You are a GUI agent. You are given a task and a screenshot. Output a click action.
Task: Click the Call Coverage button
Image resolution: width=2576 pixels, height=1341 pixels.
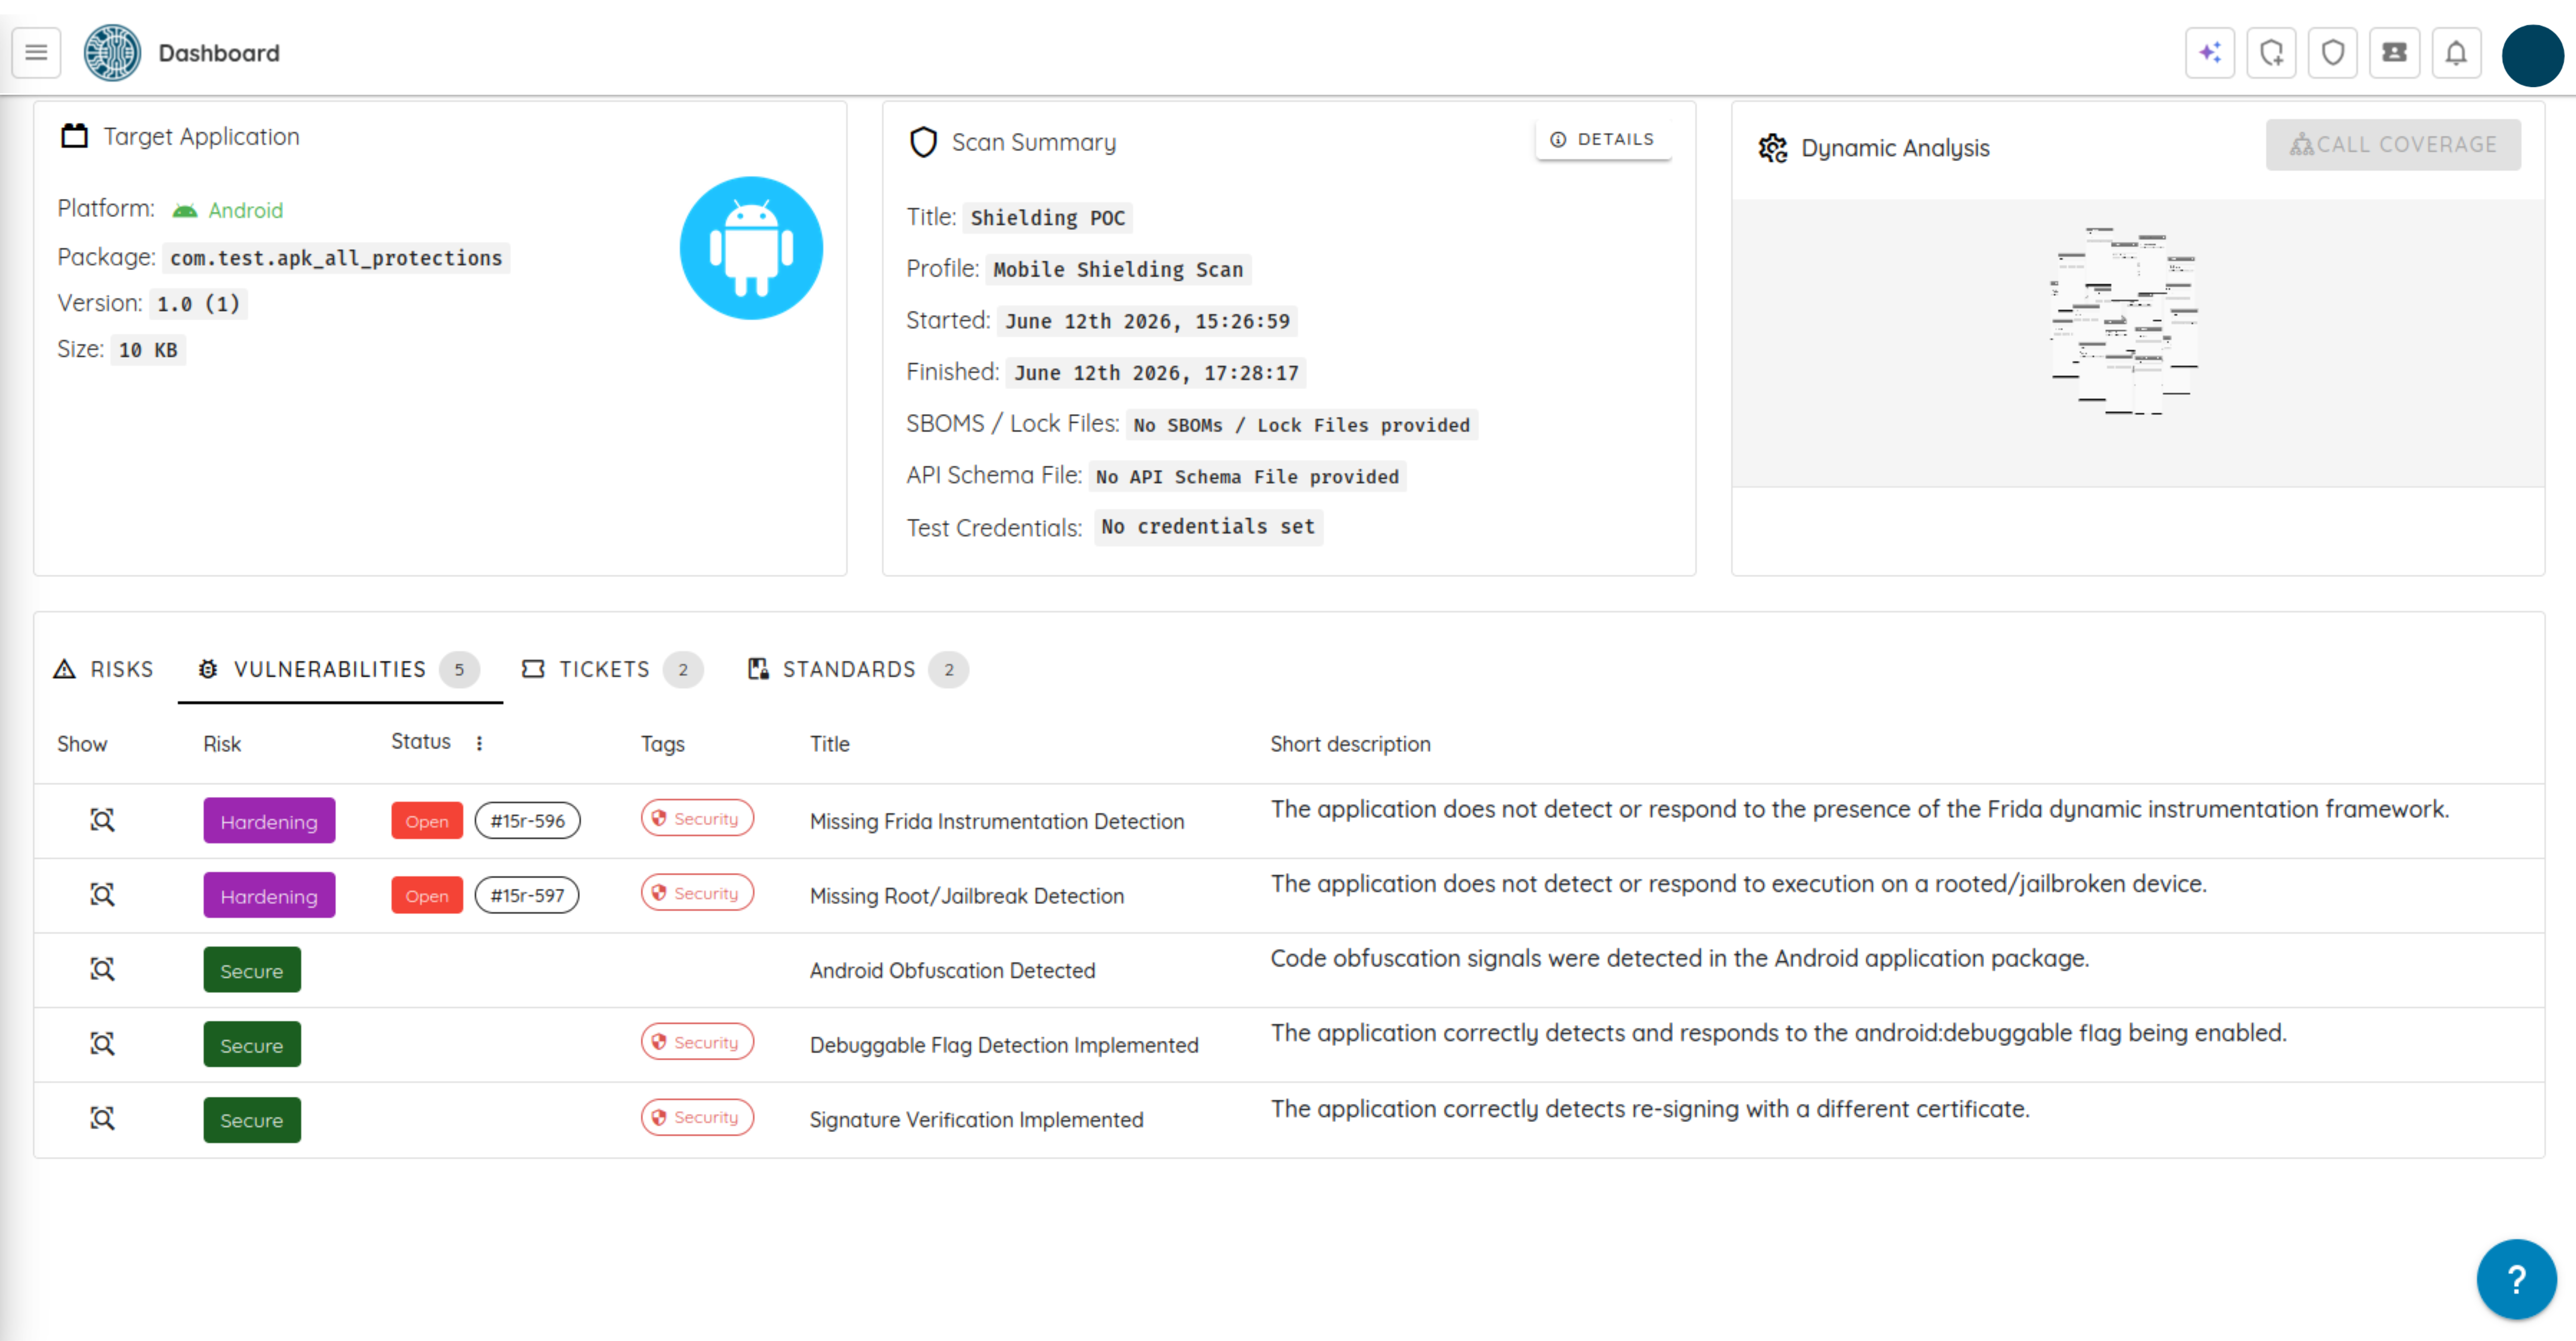(2393, 145)
